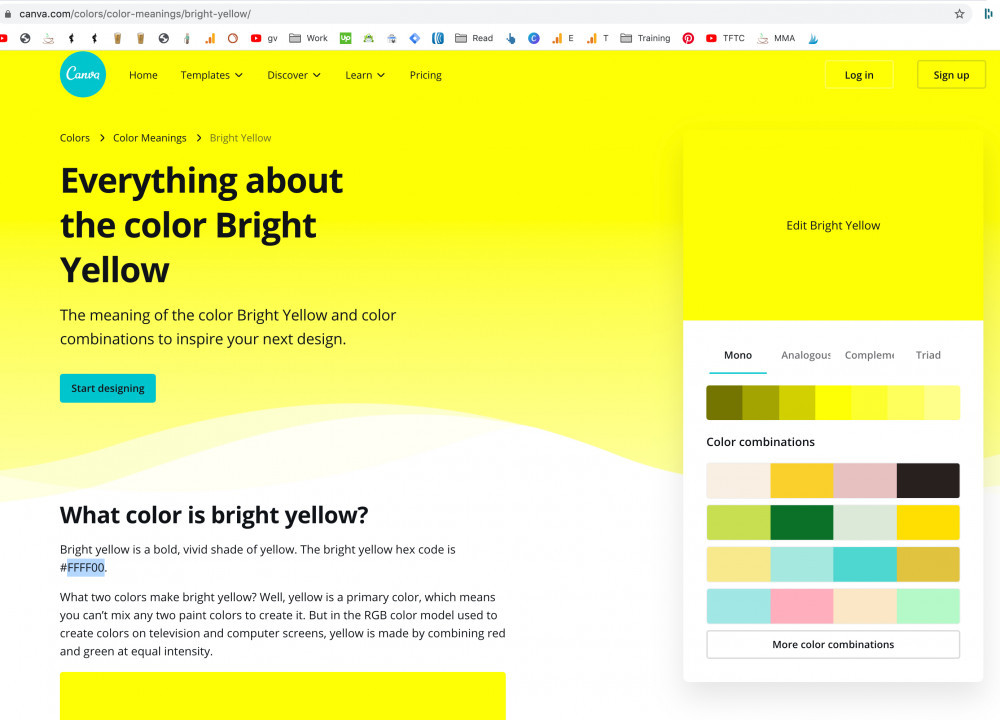
Task: Follow the Color Meanings breadcrumb link
Action: pyautogui.click(x=150, y=138)
